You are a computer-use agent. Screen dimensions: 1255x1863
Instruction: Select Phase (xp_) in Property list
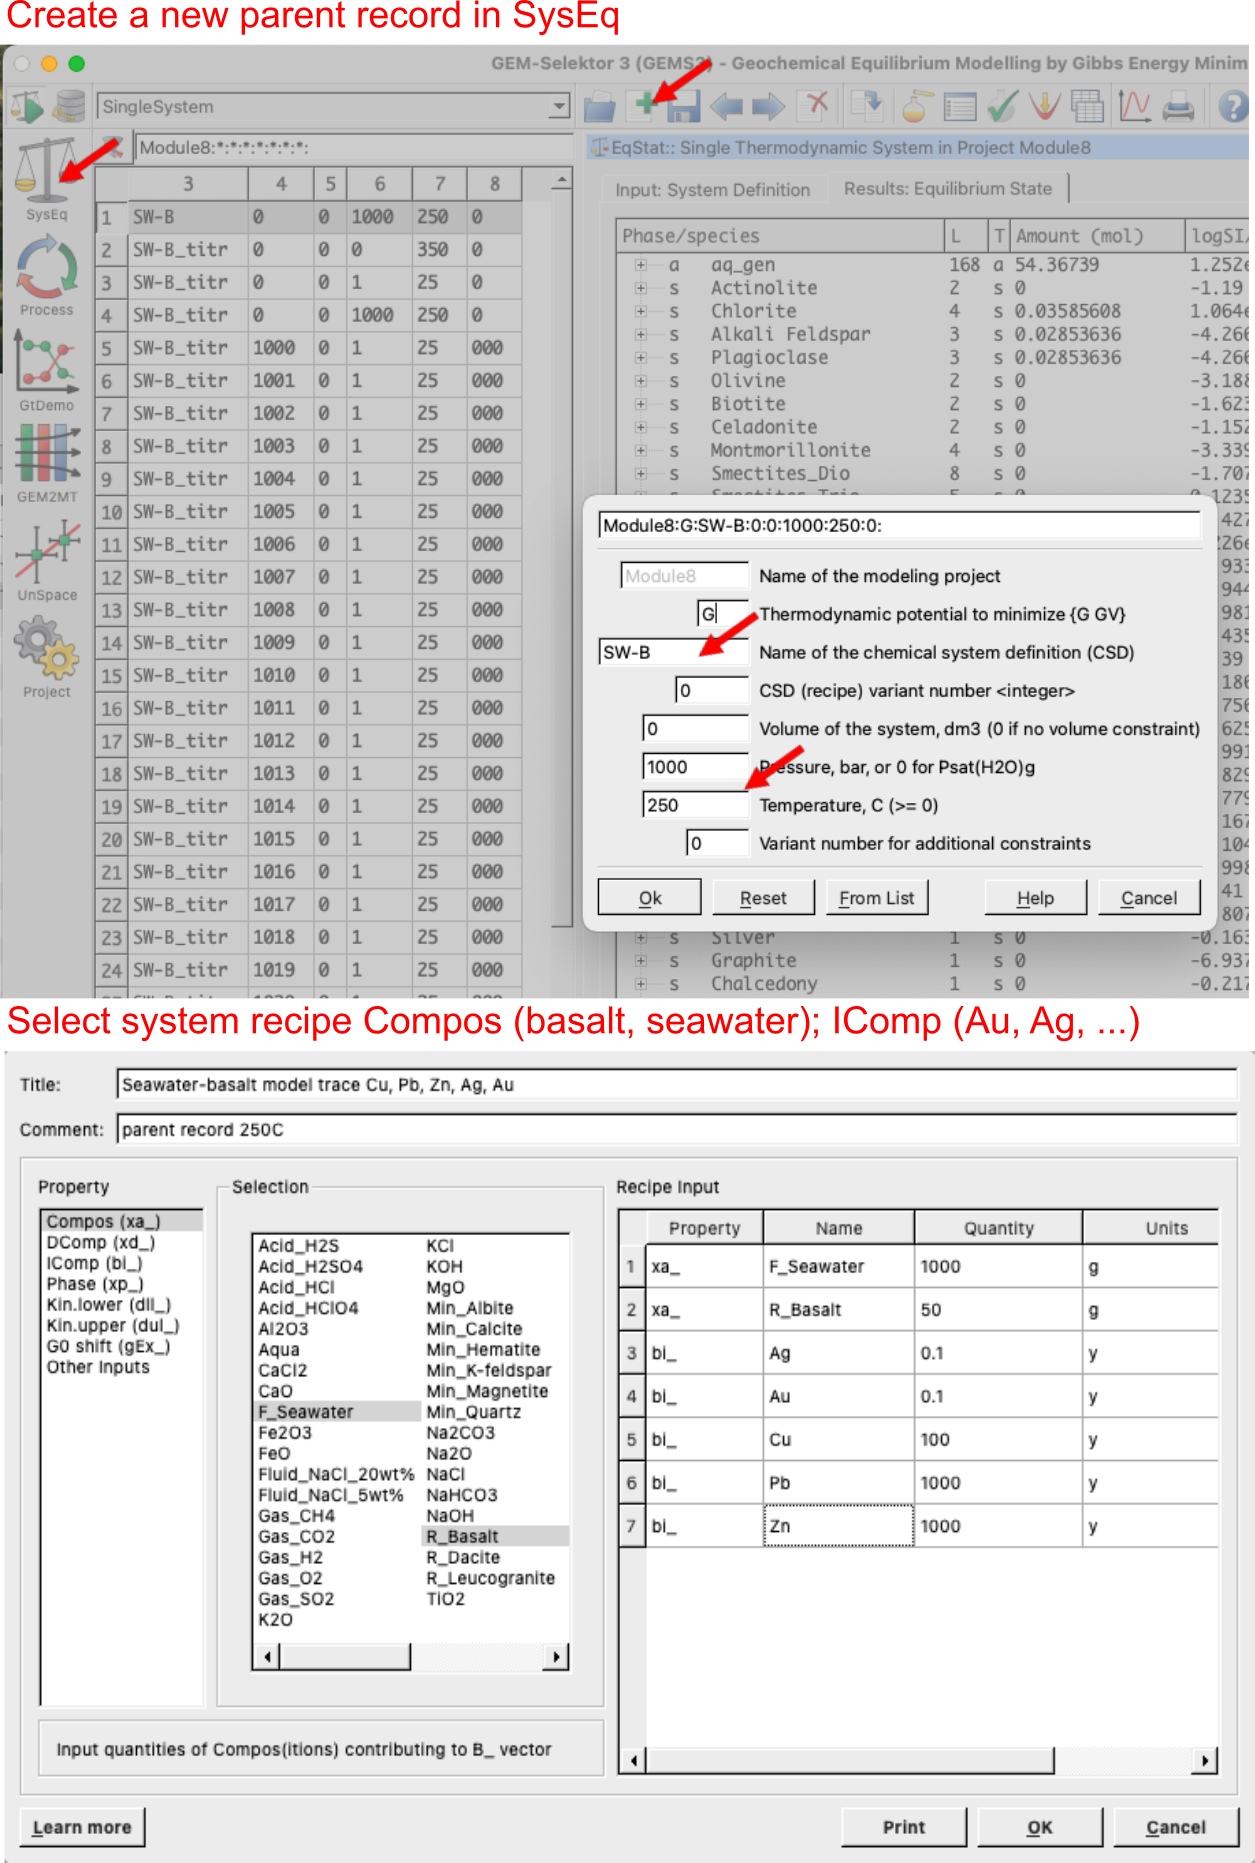coord(95,1284)
